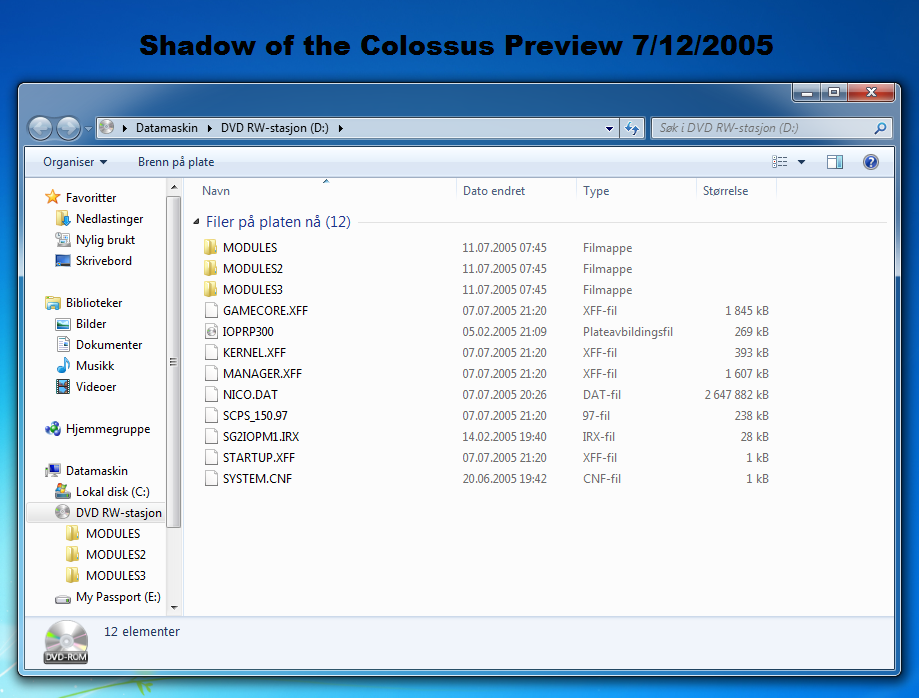The width and height of the screenshot is (919, 698).
Task: Open Biblioteker in the navigation pane
Action: pyautogui.click(x=94, y=303)
